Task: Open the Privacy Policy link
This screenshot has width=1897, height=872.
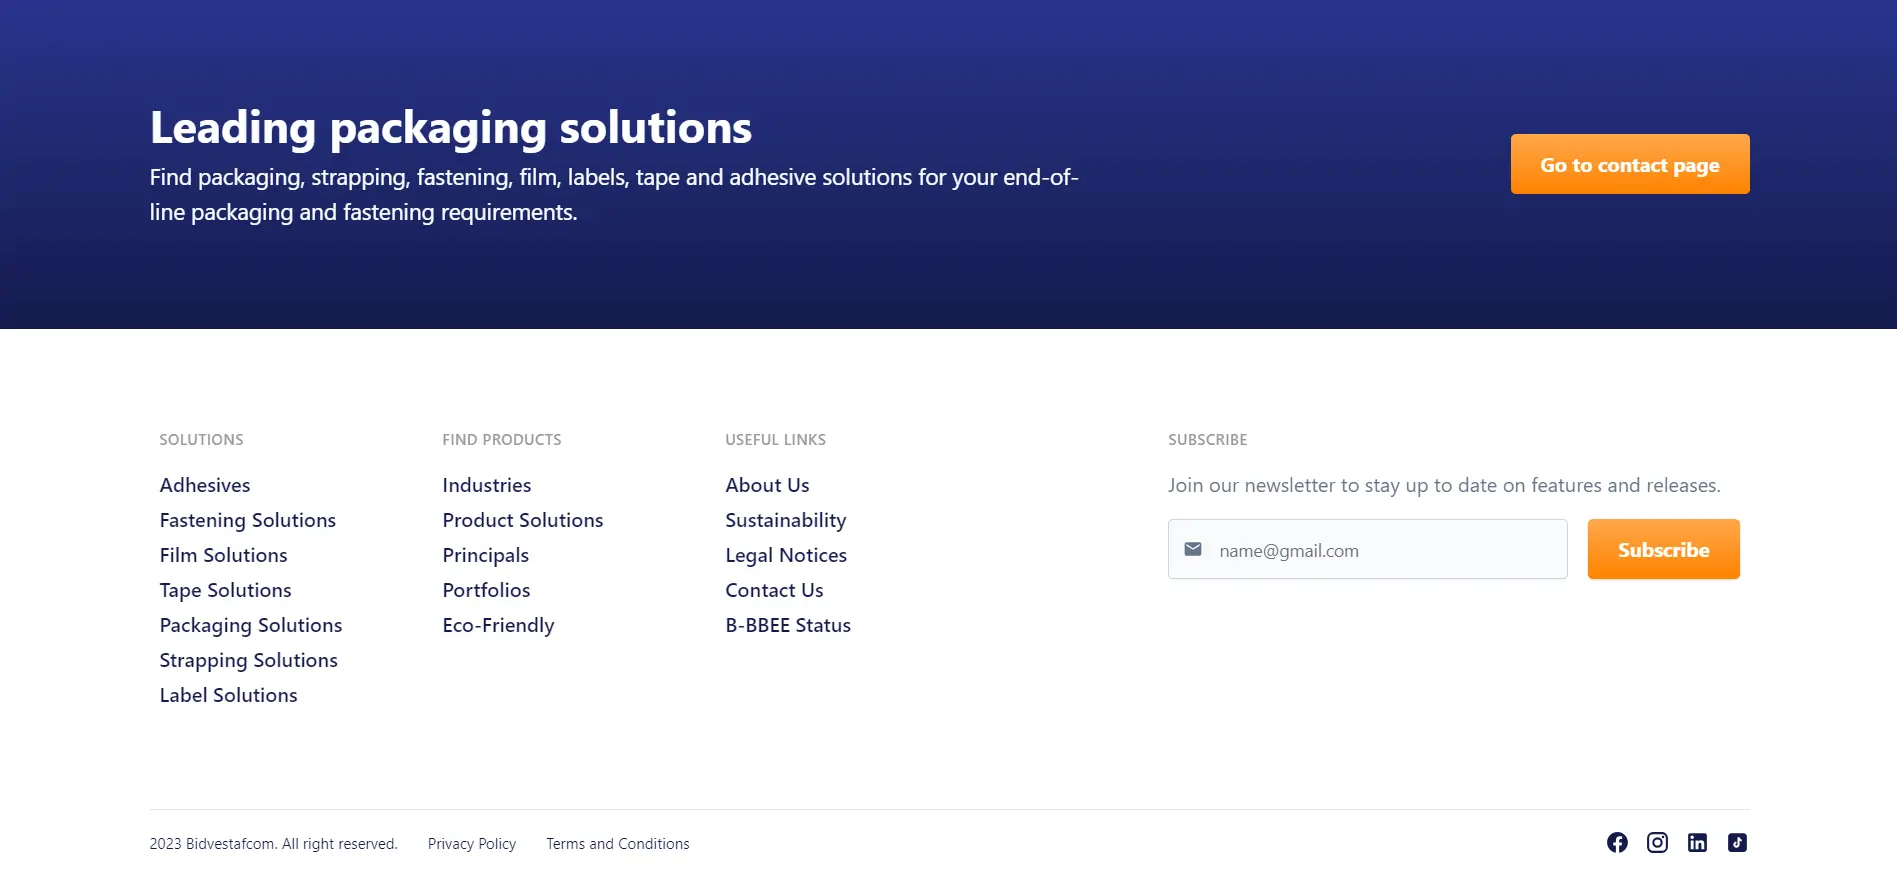Action: (x=472, y=844)
